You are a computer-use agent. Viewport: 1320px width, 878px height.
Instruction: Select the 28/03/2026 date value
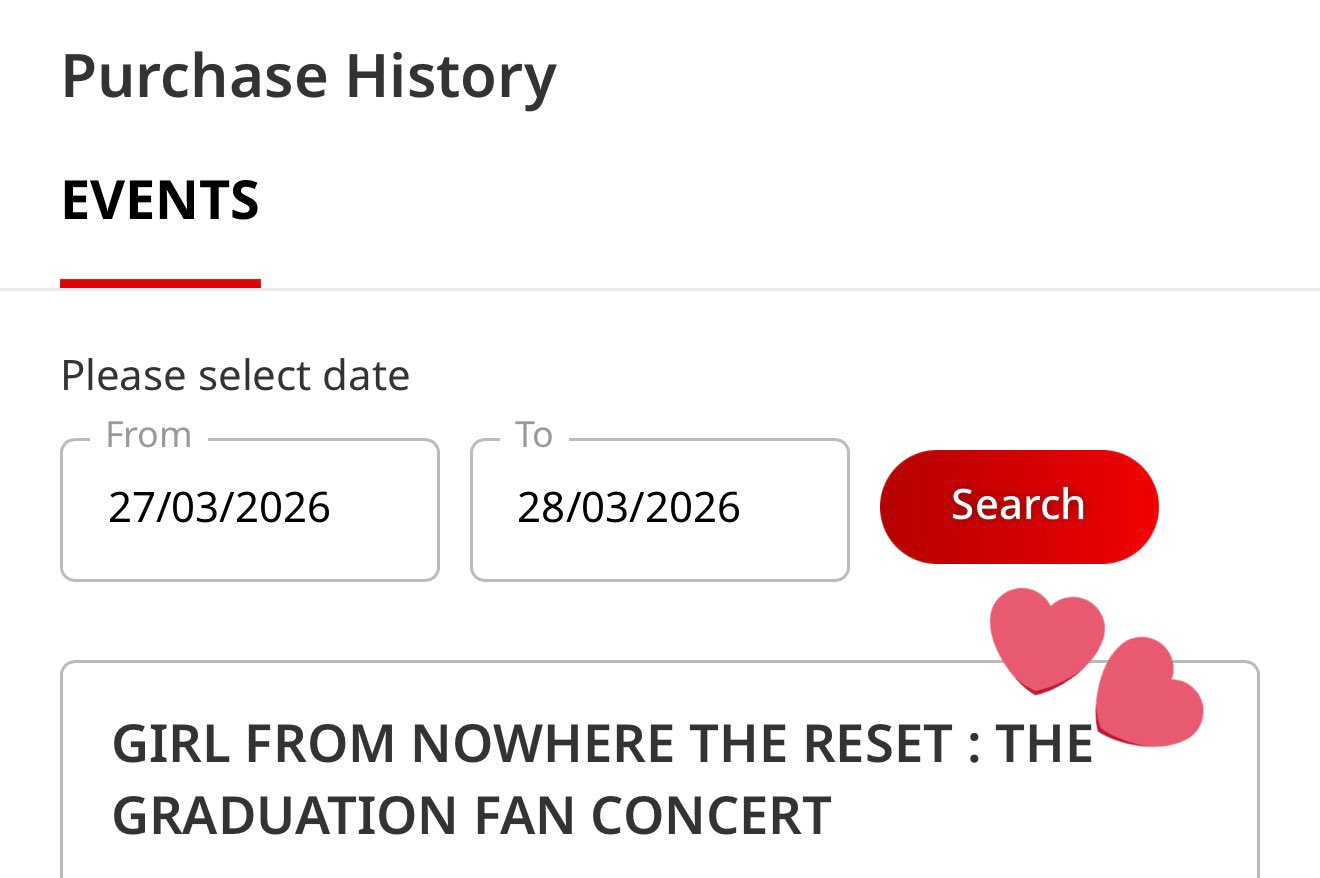[x=628, y=508]
